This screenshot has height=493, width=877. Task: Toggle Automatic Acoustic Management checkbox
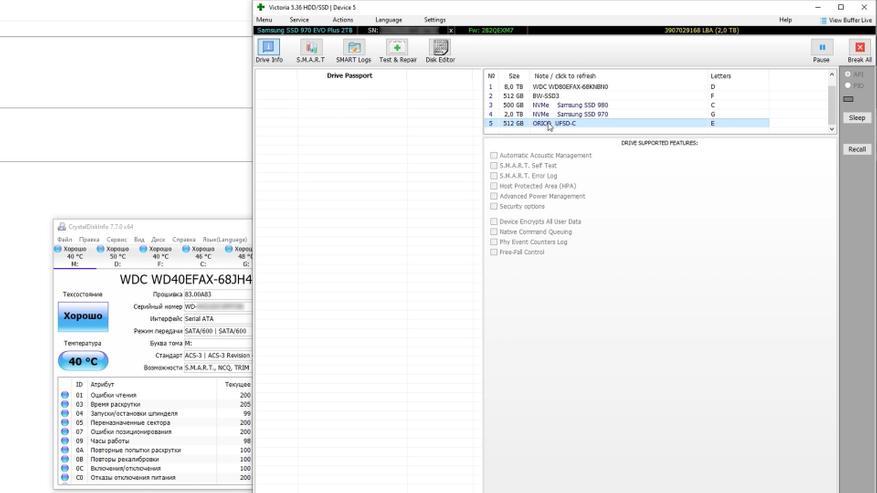(493, 156)
